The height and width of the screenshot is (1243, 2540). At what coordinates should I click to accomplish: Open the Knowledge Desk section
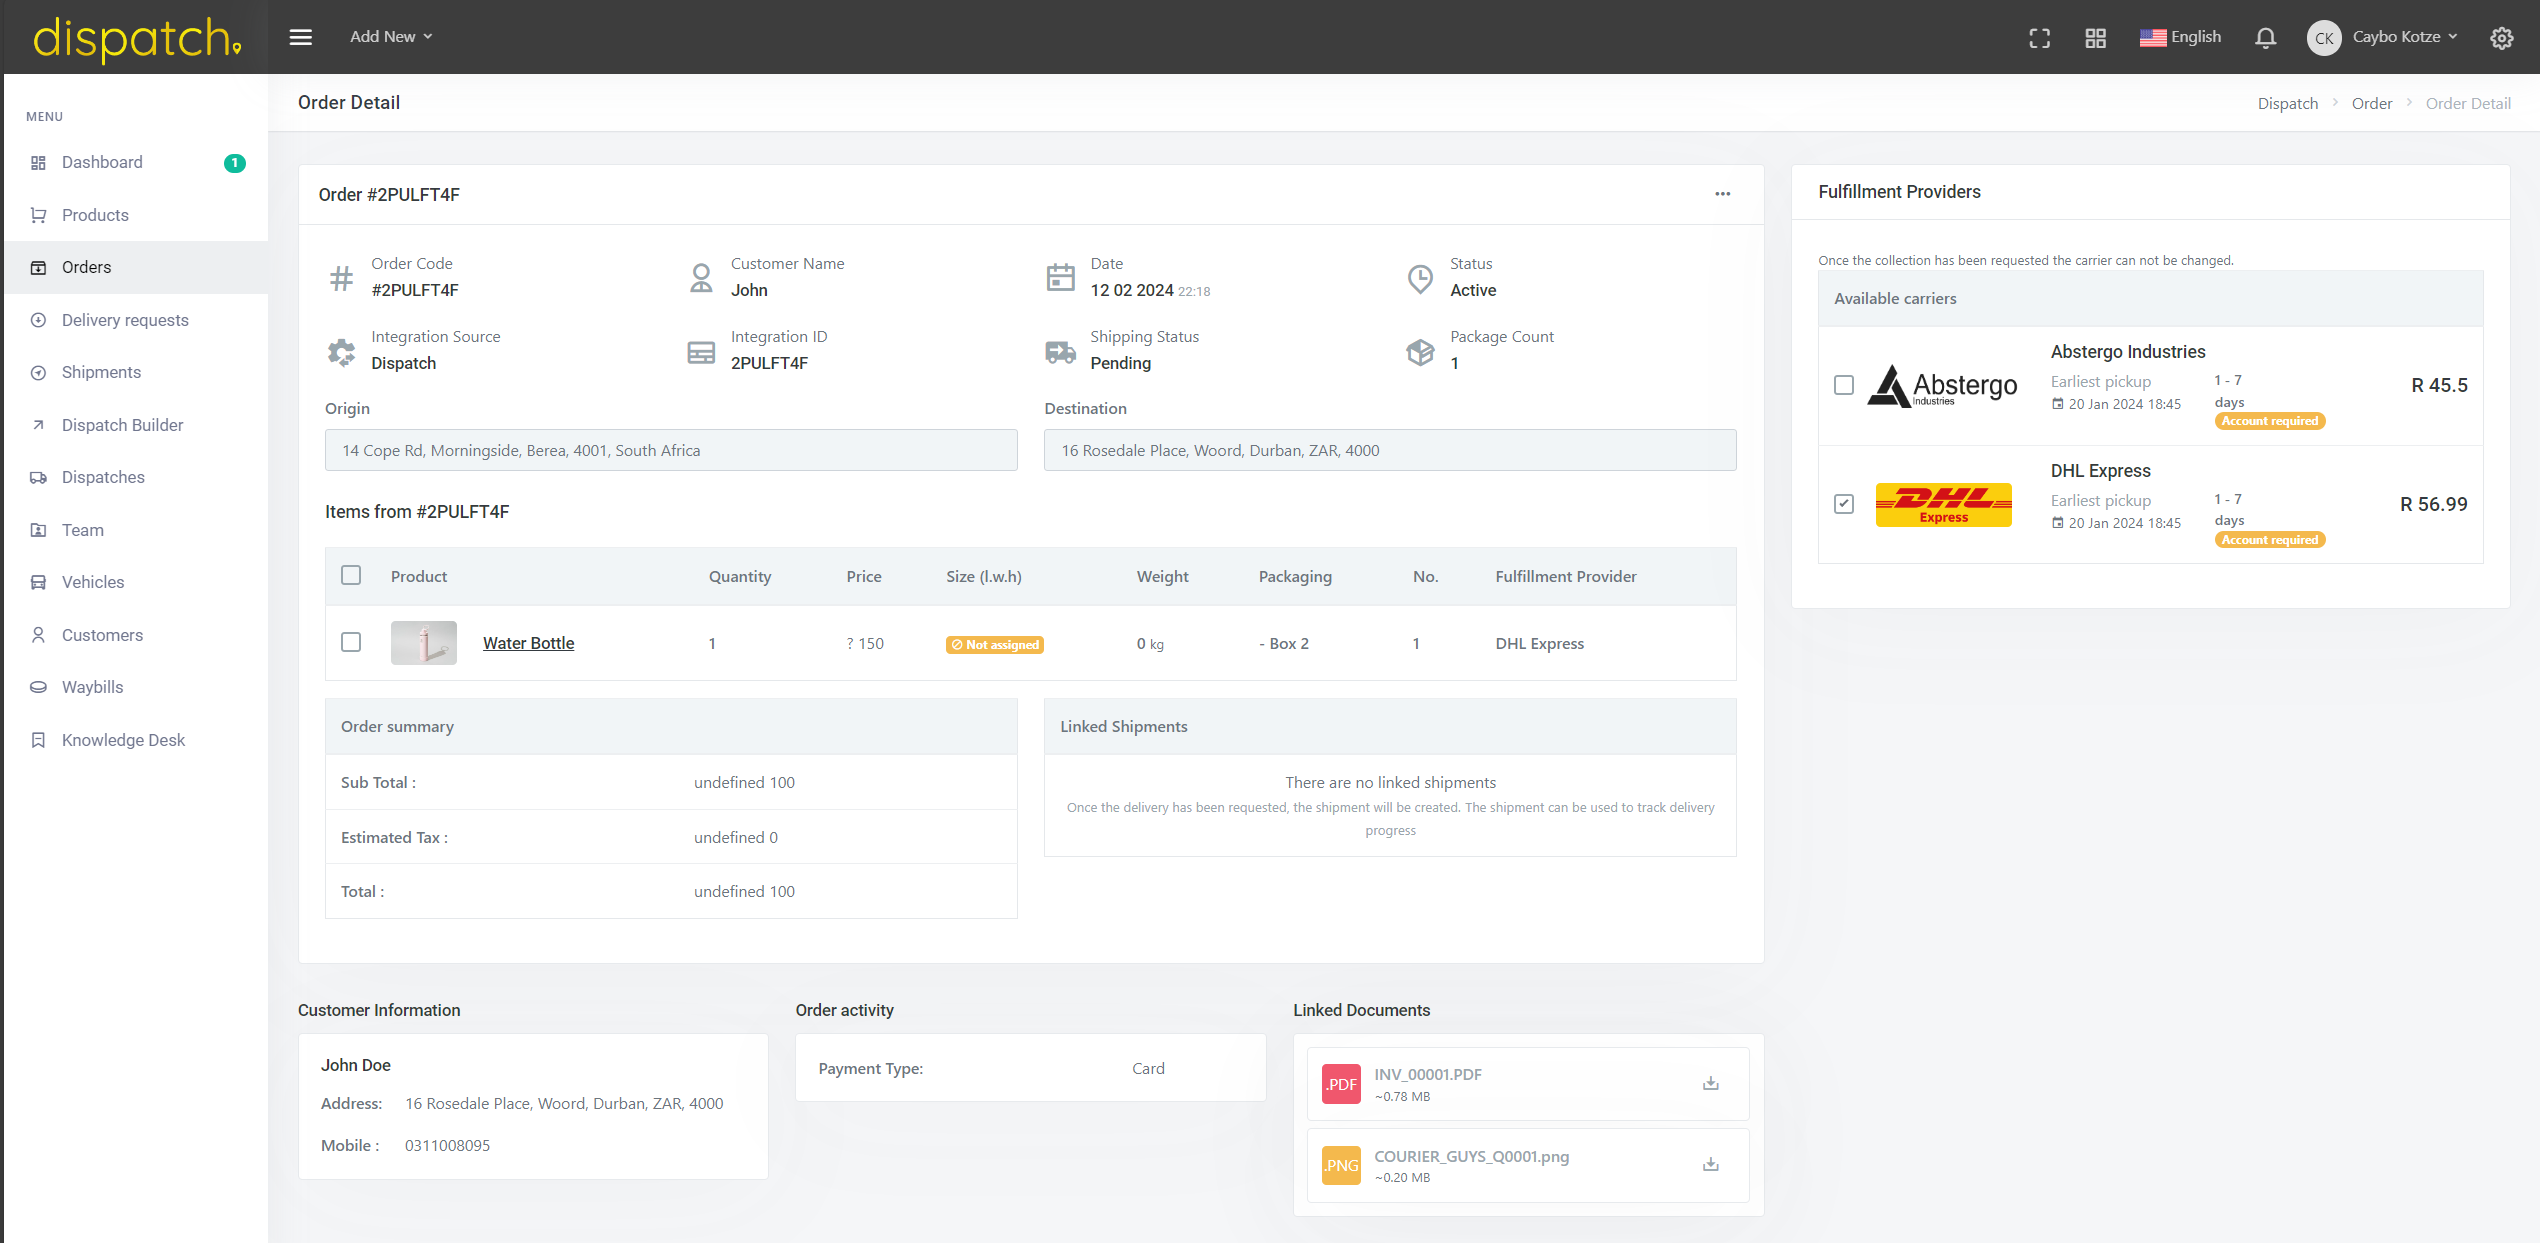coord(122,740)
